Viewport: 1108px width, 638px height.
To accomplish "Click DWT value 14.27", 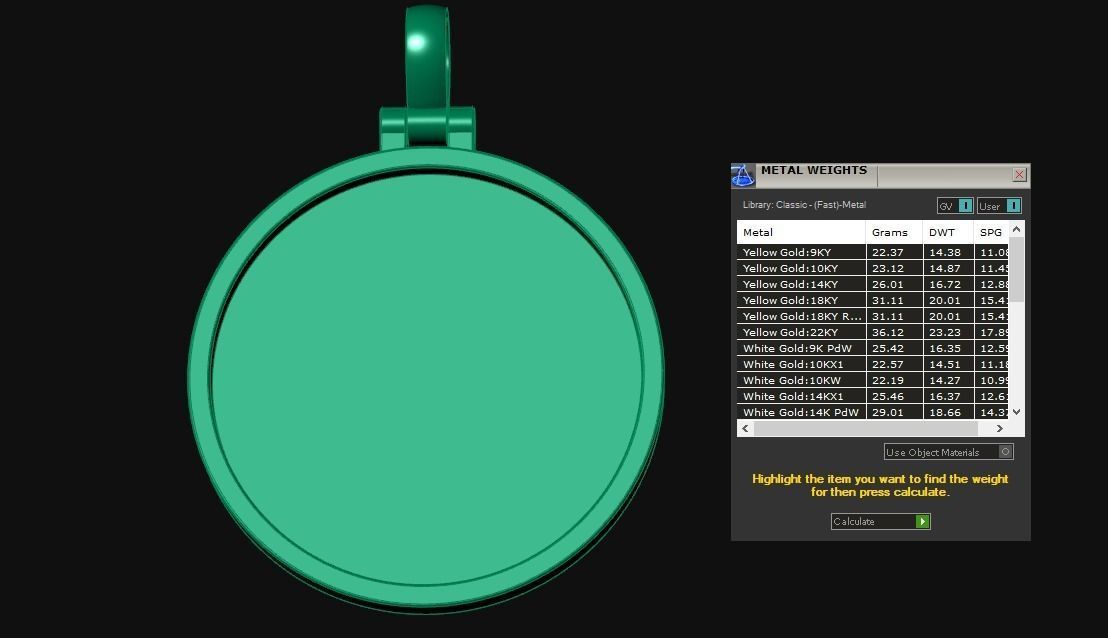I will pos(945,380).
